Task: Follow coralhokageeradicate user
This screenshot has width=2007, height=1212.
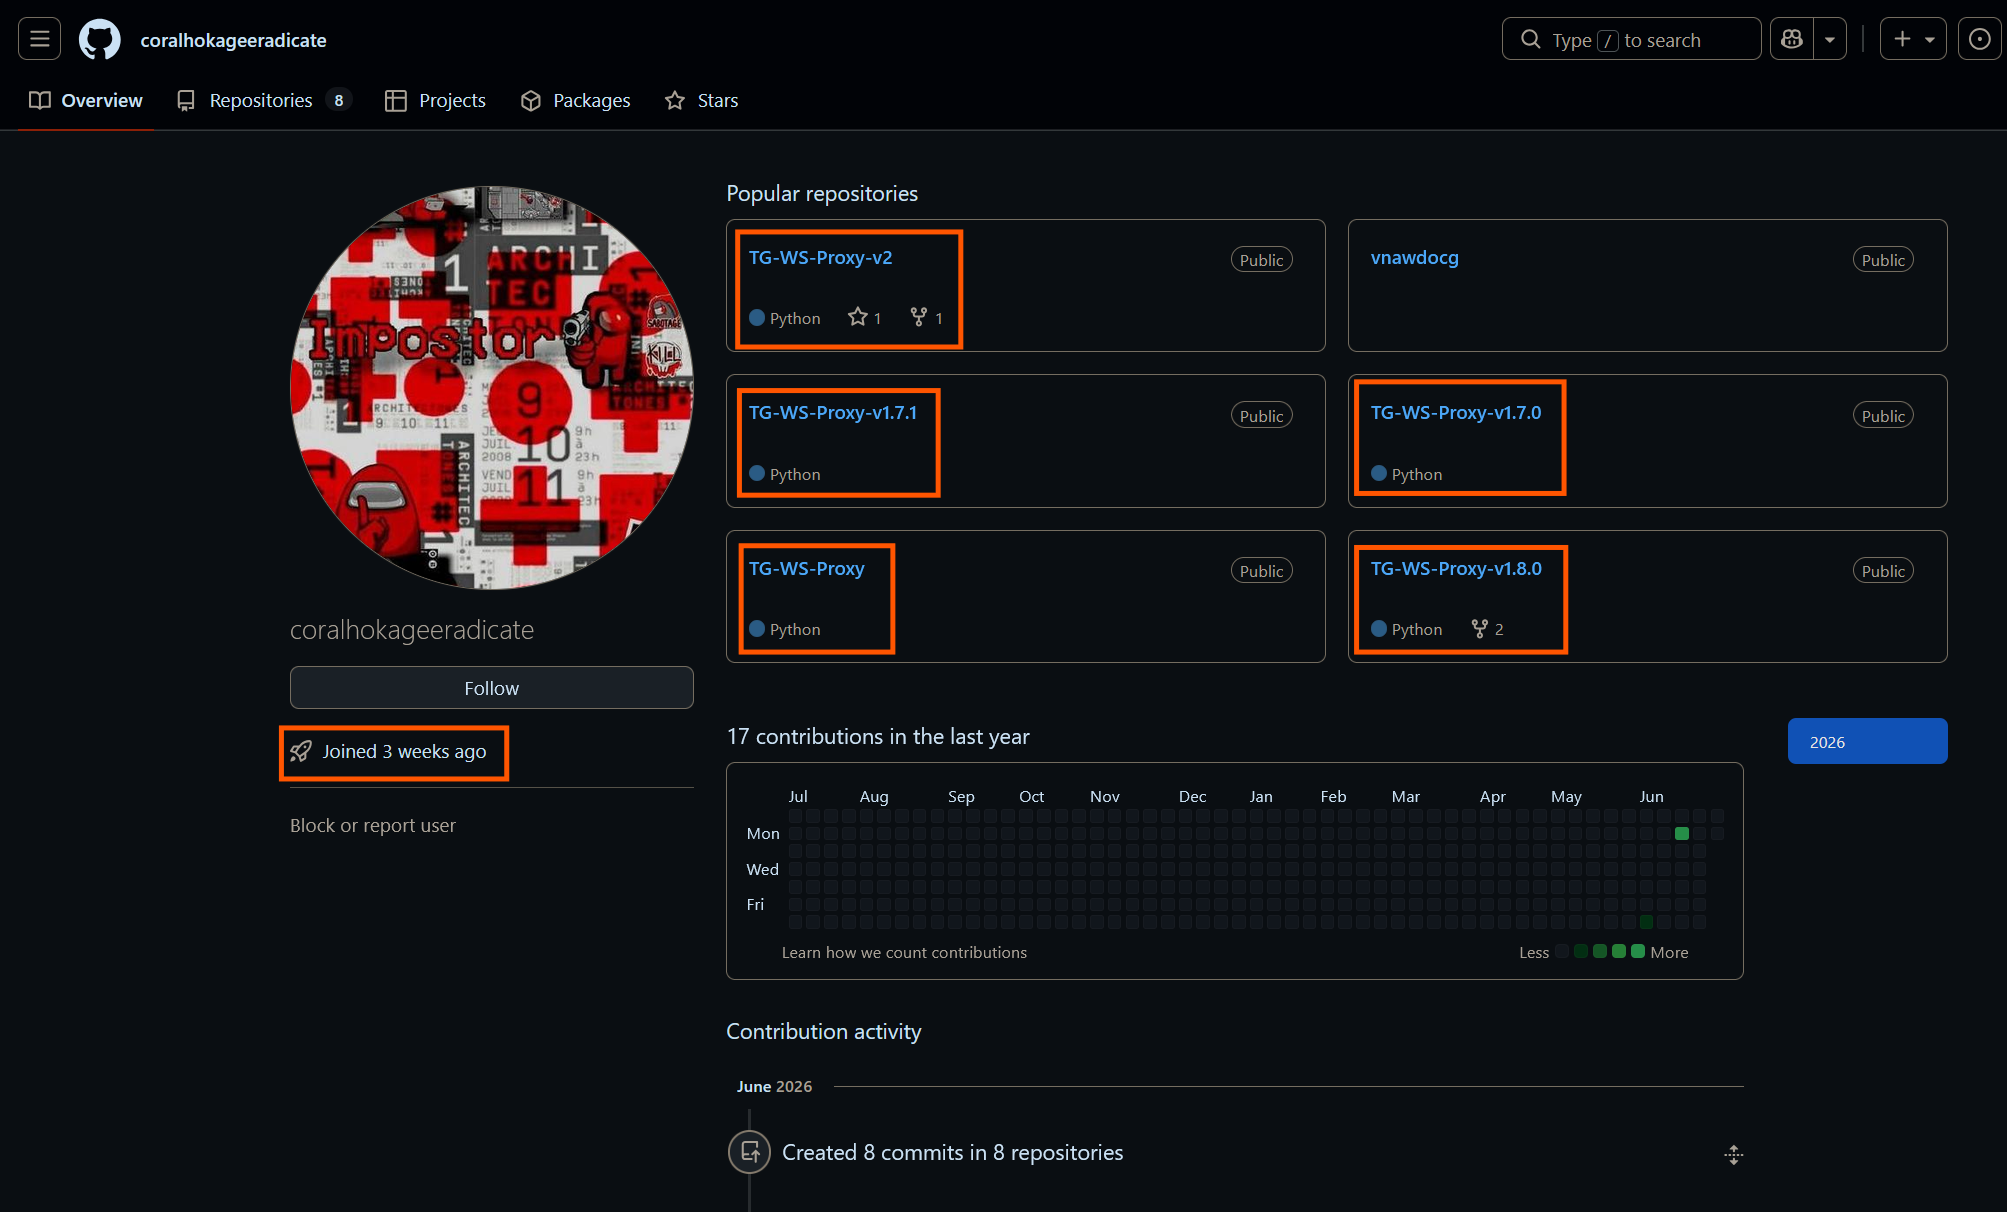Action: click(491, 688)
